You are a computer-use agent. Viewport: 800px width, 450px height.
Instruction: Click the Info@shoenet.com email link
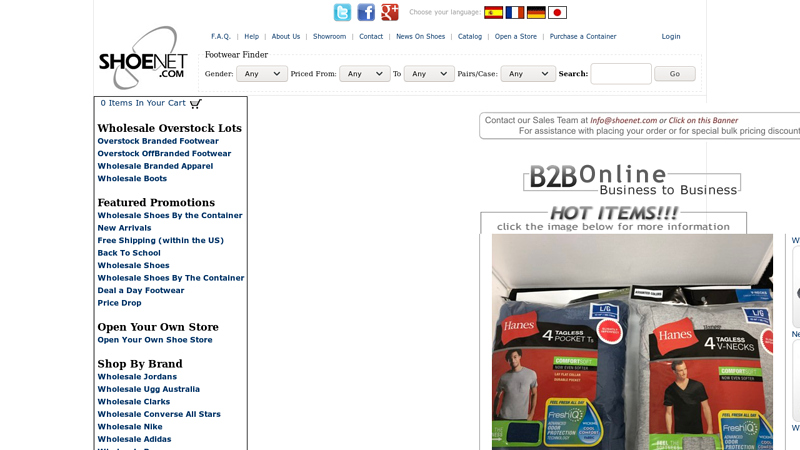pyautogui.click(x=623, y=120)
